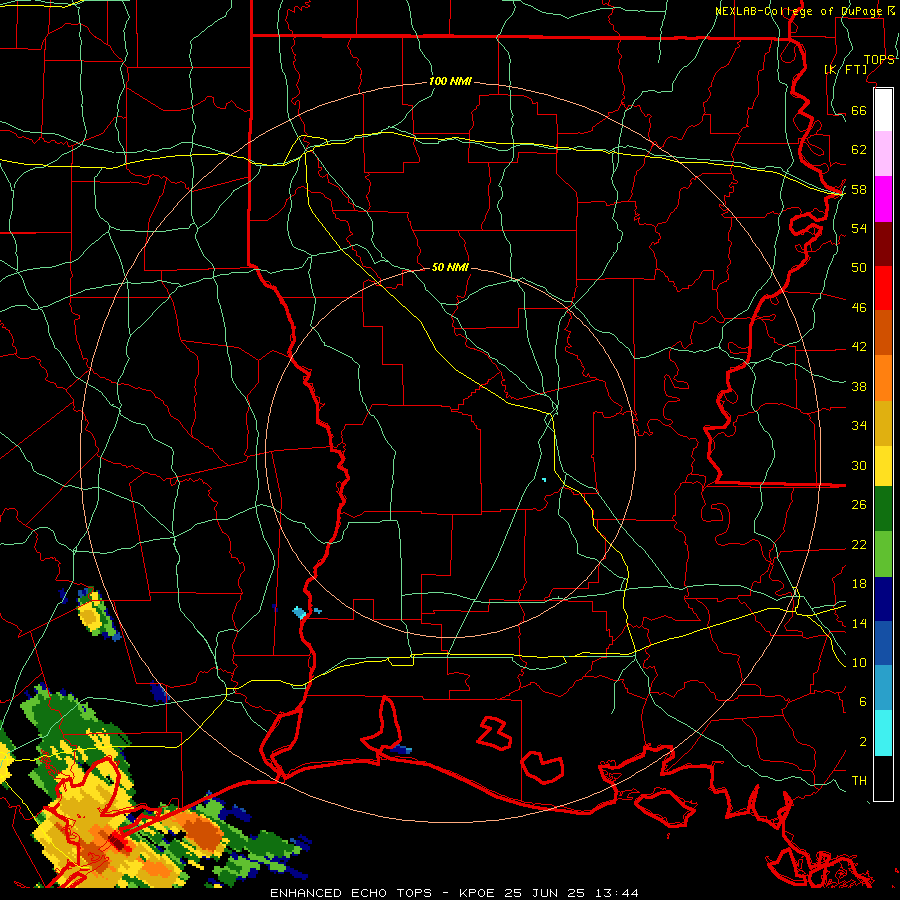Click the "13:44" timestamp
Screen dimensions: 900x900
coord(615,893)
